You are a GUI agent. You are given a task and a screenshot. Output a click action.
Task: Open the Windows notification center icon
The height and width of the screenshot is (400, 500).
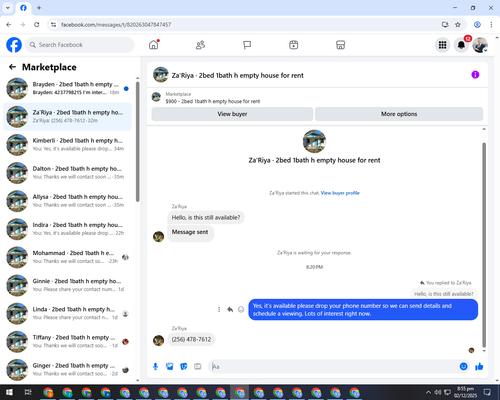click(487, 392)
